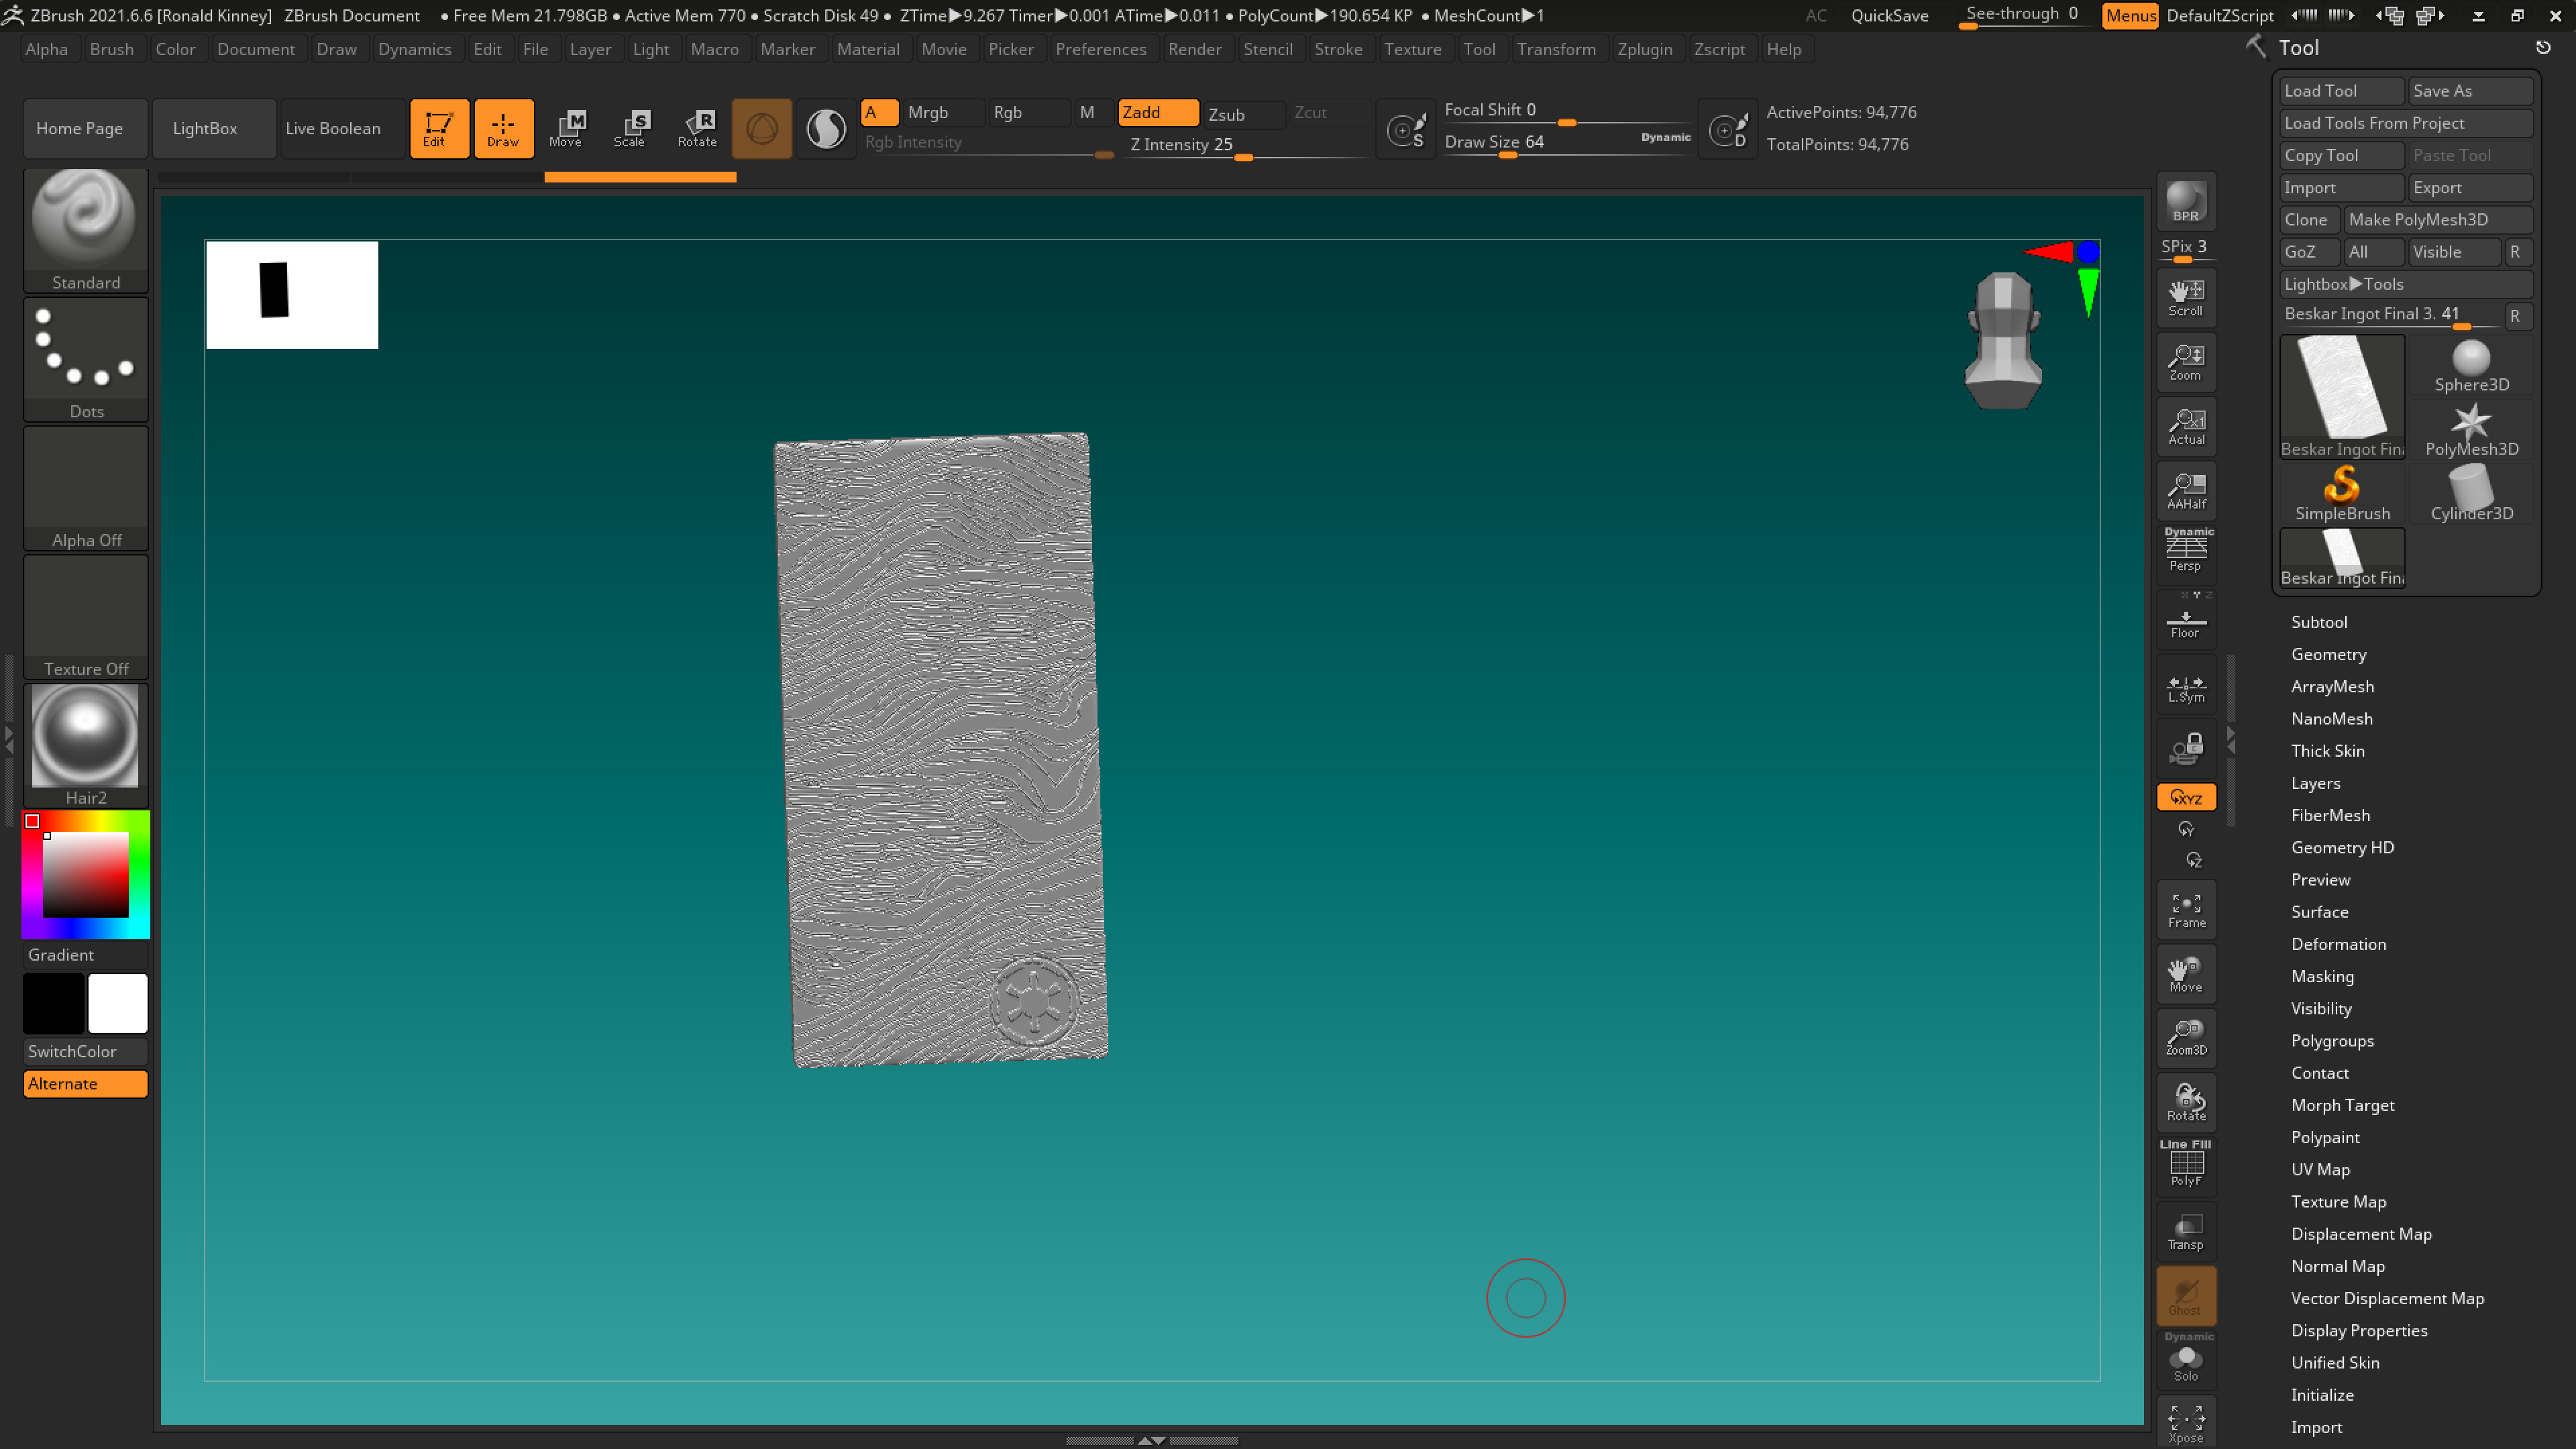This screenshot has width=2576, height=1449.
Task: Open the Standard brush picker
Action: tap(85, 231)
